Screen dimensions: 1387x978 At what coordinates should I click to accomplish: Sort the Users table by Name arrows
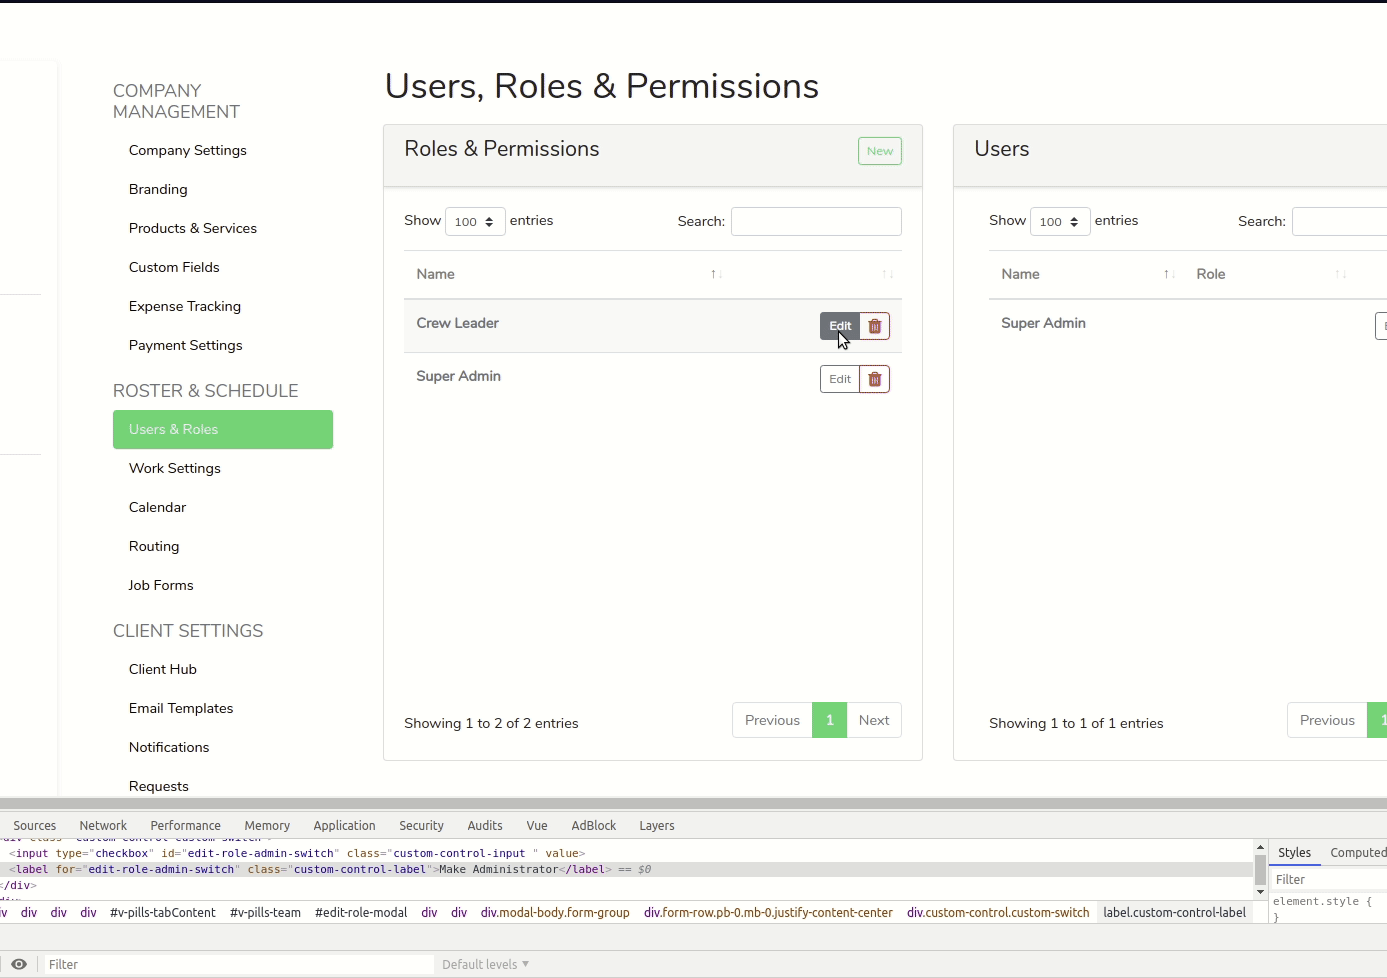click(1166, 273)
